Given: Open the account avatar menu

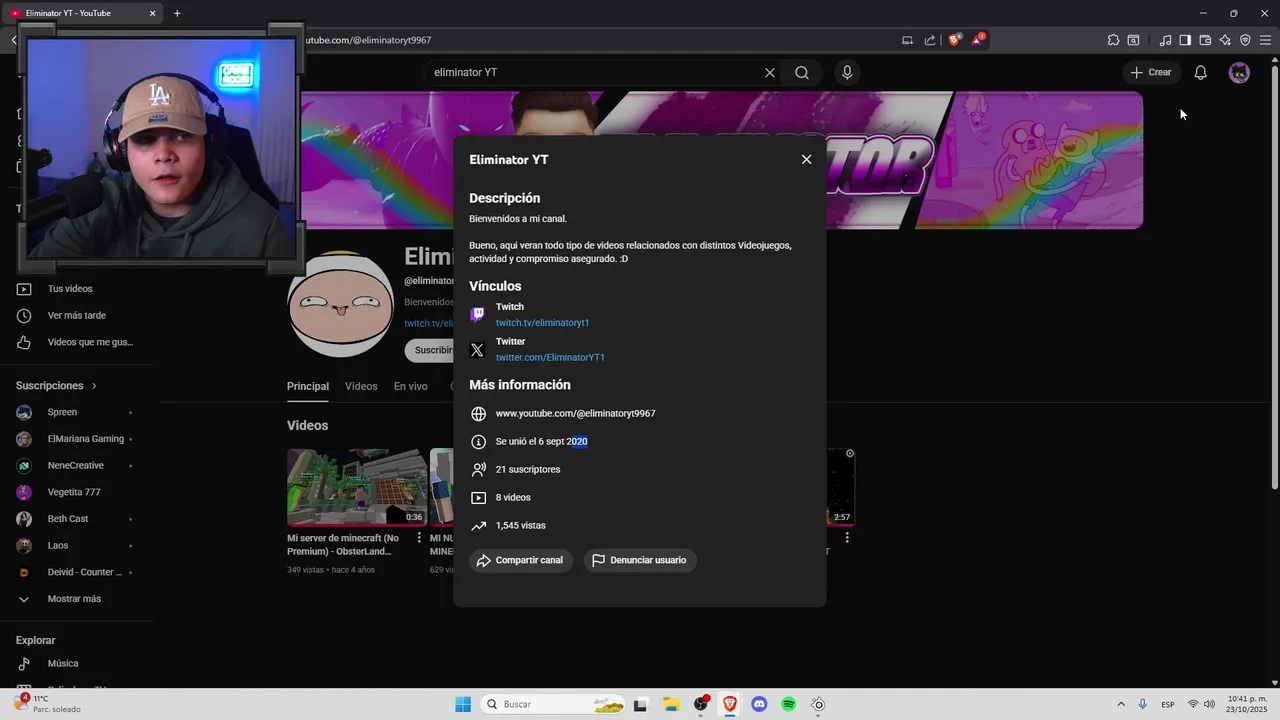Looking at the screenshot, I should pos(1239,72).
